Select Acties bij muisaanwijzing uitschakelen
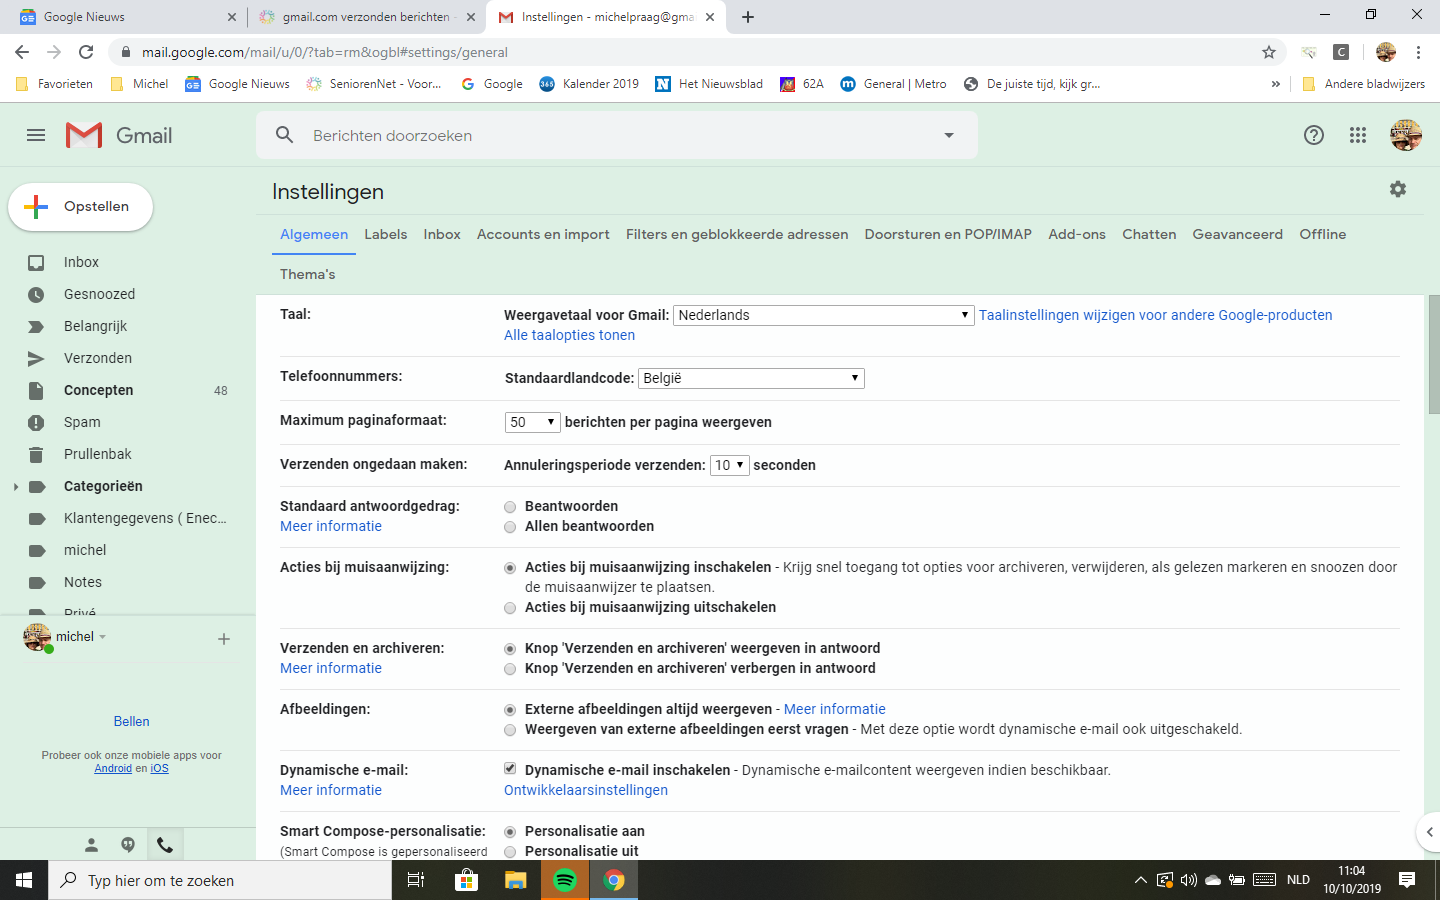The height and width of the screenshot is (900, 1440). pyautogui.click(x=510, y=607)
